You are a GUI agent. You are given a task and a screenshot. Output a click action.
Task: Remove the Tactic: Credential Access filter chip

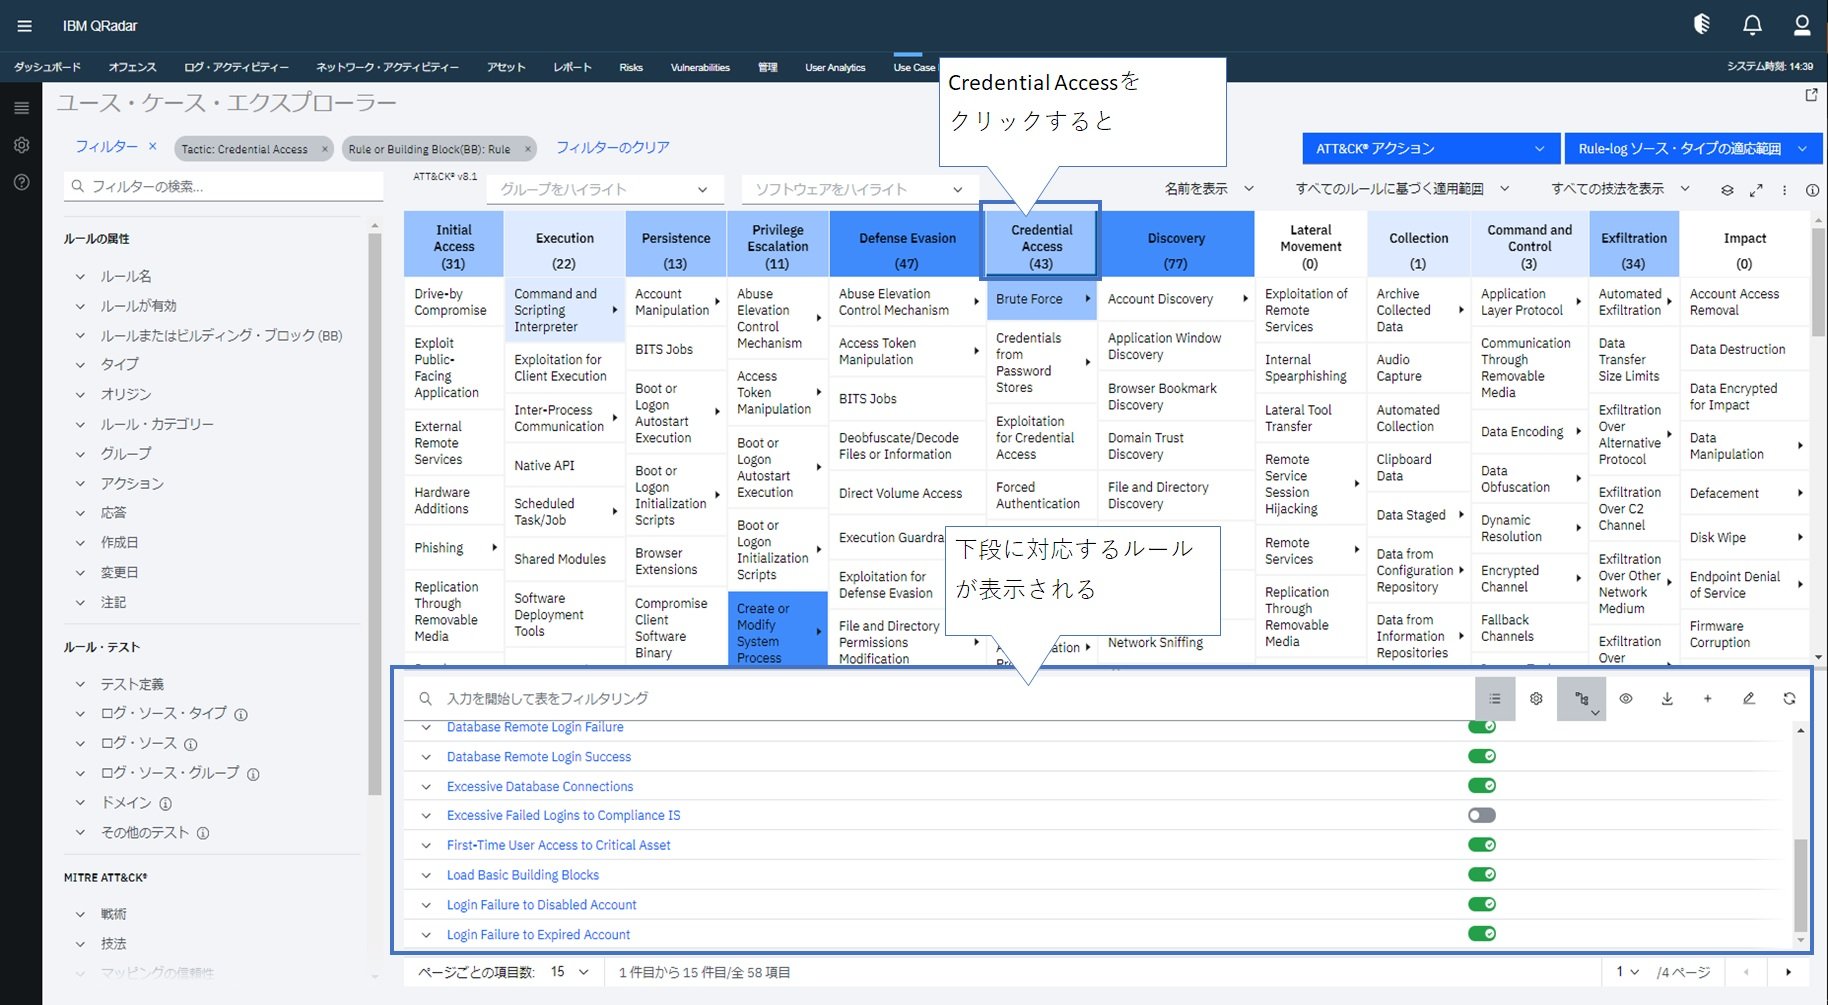coord(324,149)
